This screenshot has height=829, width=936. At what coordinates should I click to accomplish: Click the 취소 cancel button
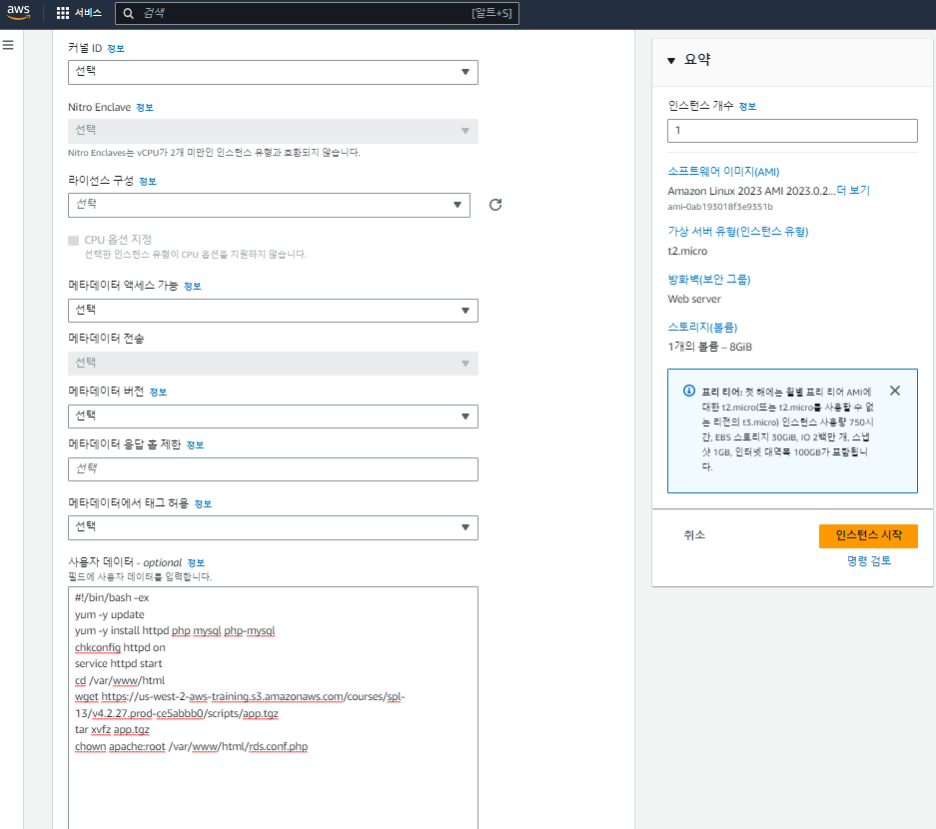coord(694,535)
